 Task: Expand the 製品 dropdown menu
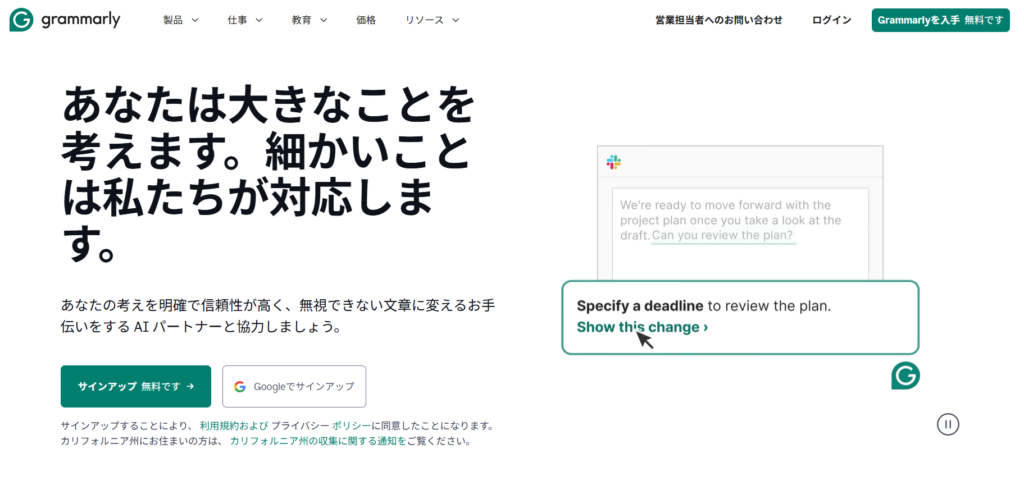(181, 20)
